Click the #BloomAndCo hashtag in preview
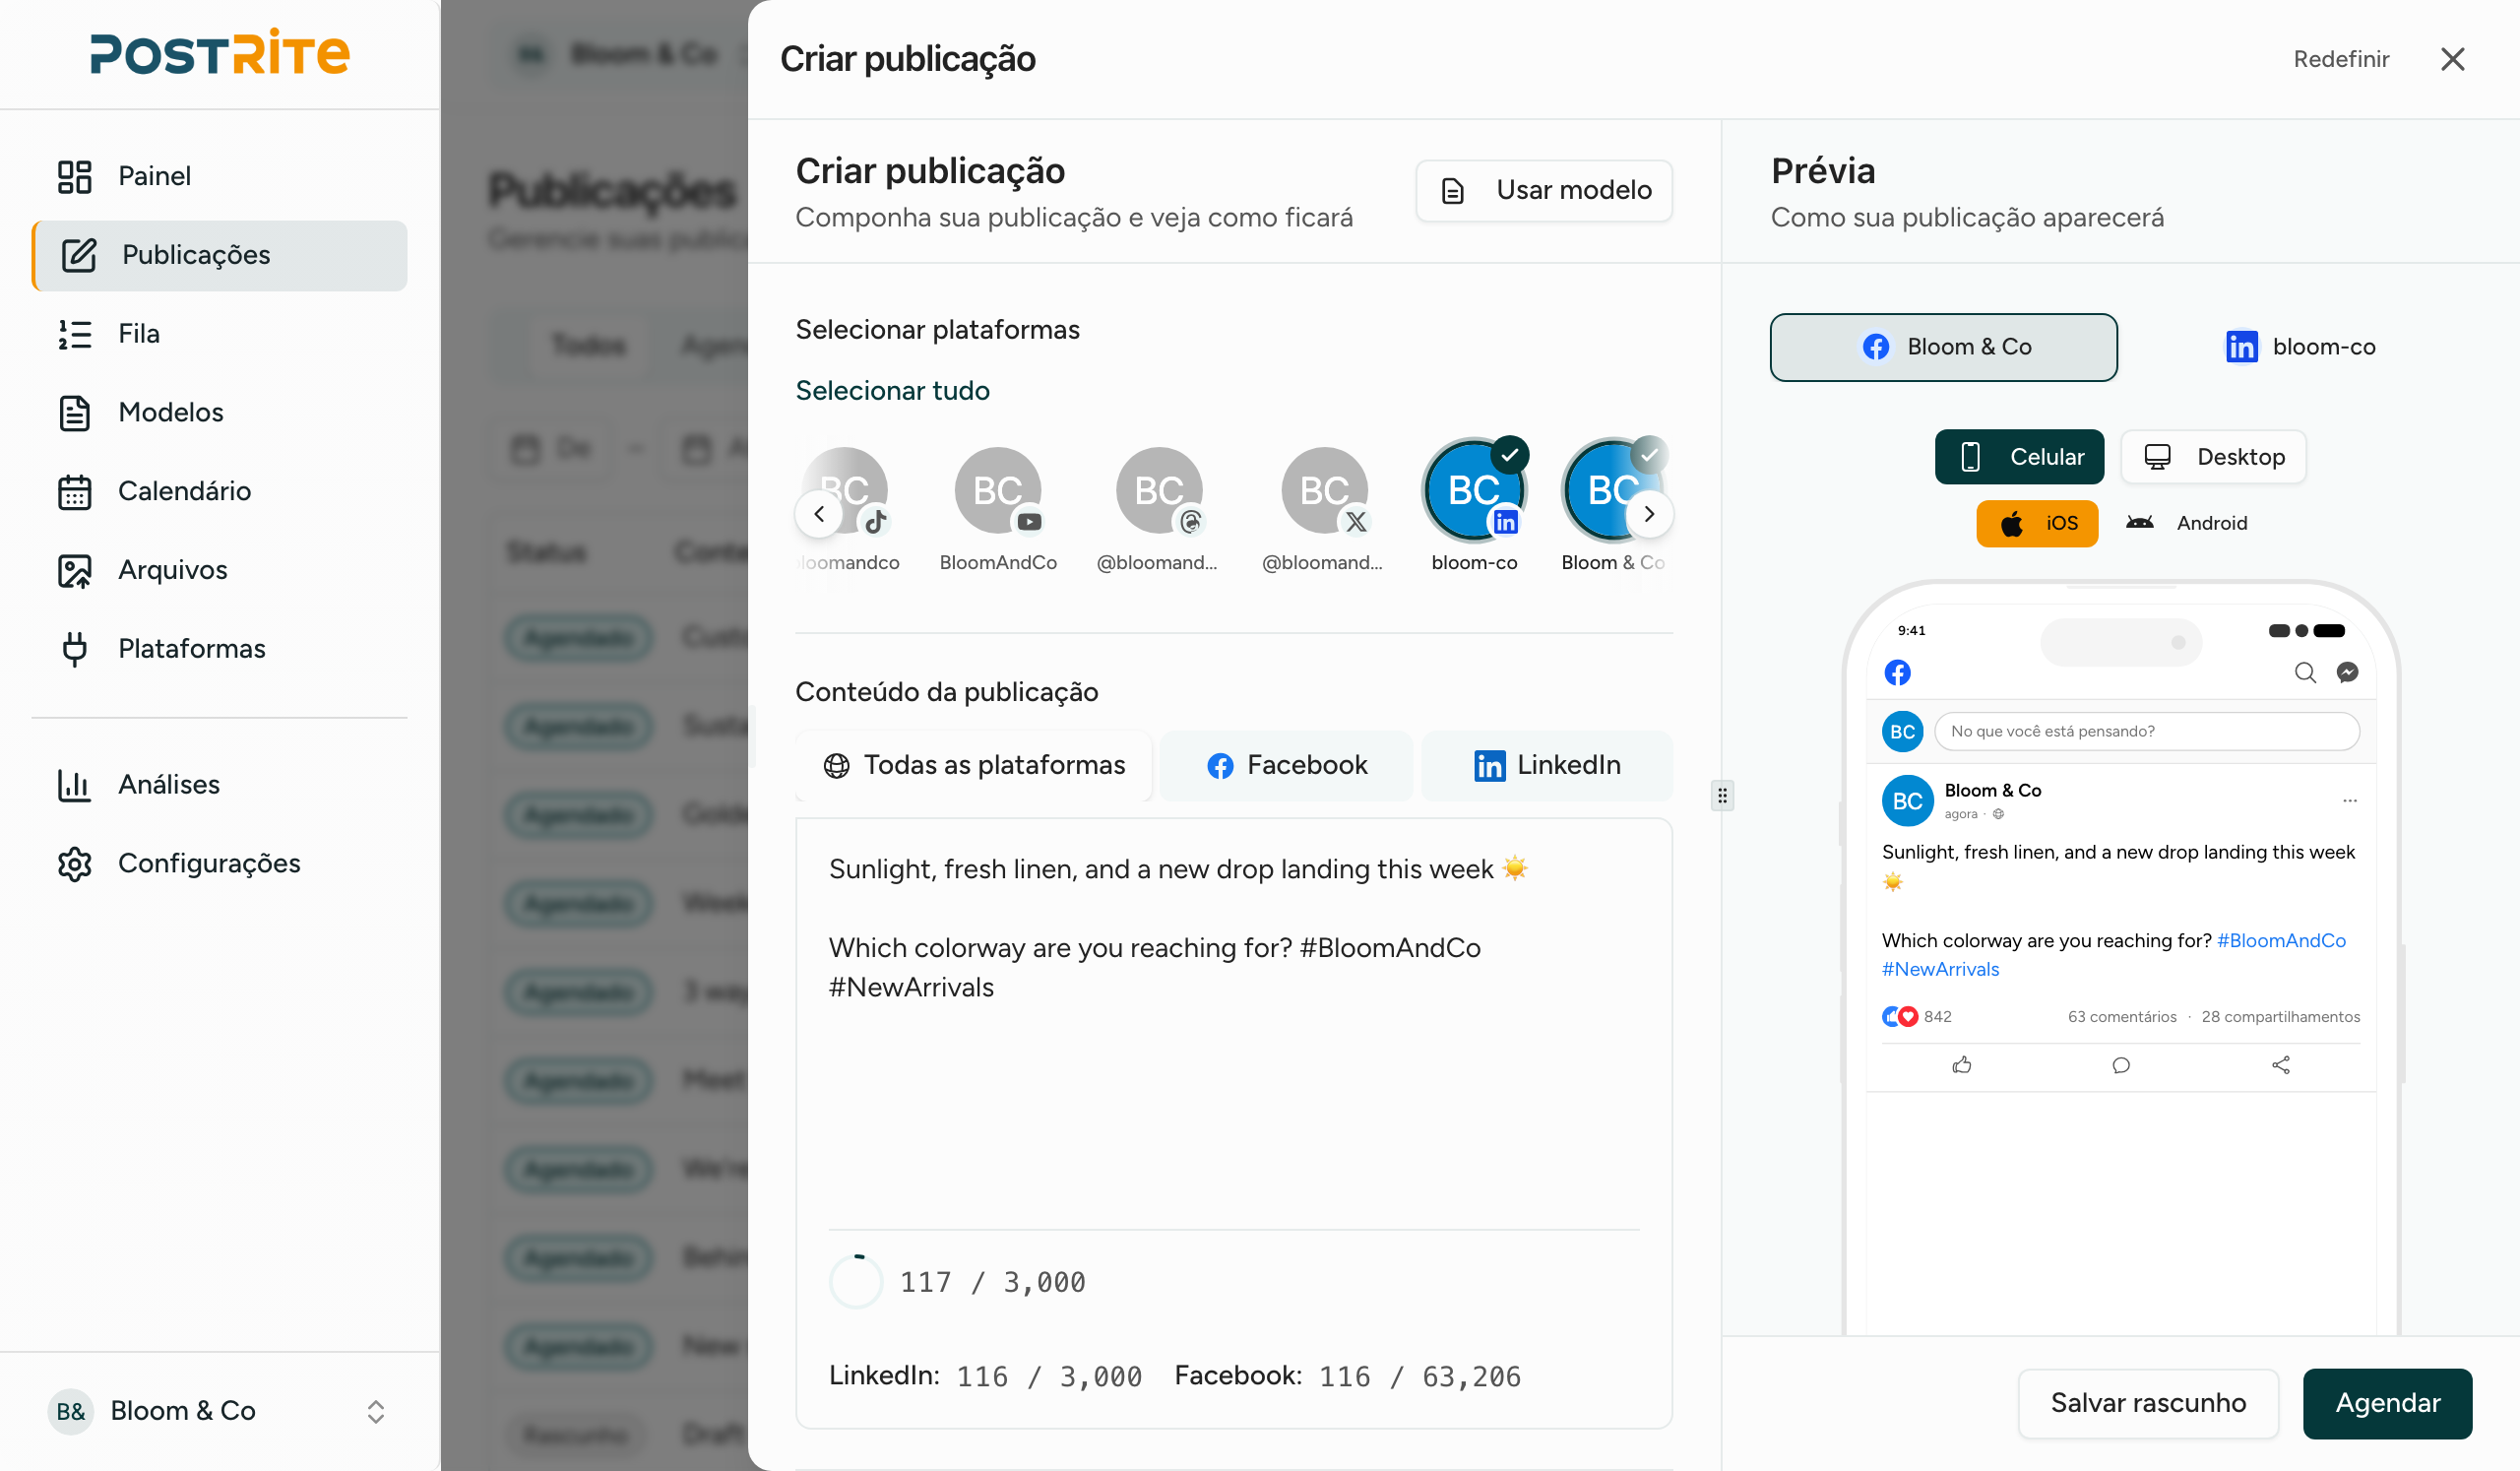Viewport: 2520px width, 1471px height. pos(2281,940)
